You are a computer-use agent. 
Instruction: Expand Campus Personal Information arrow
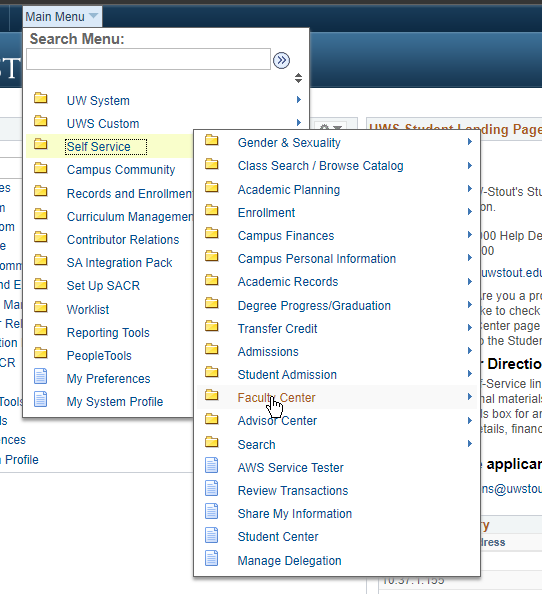[470, 258]
